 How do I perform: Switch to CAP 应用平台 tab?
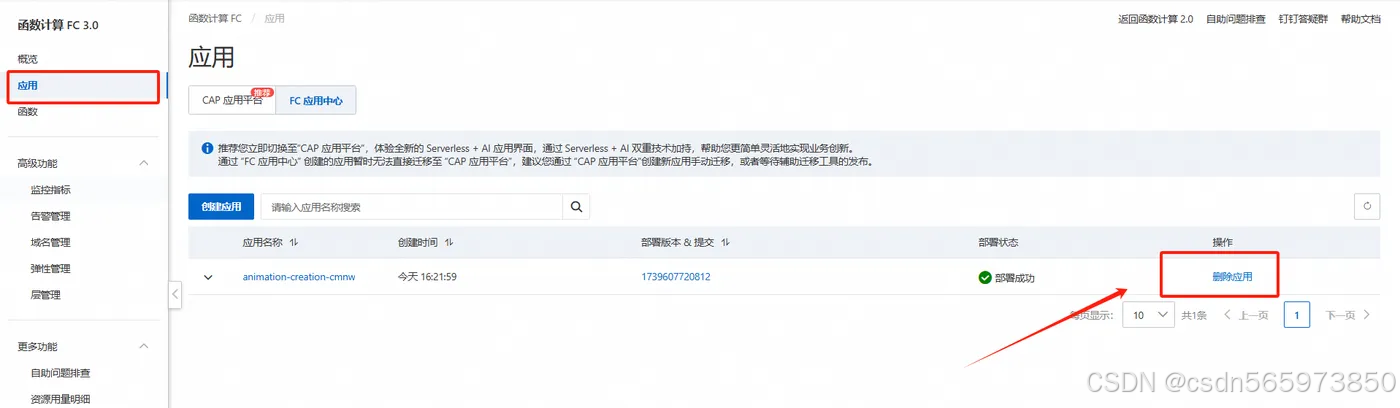coord(232,100)
